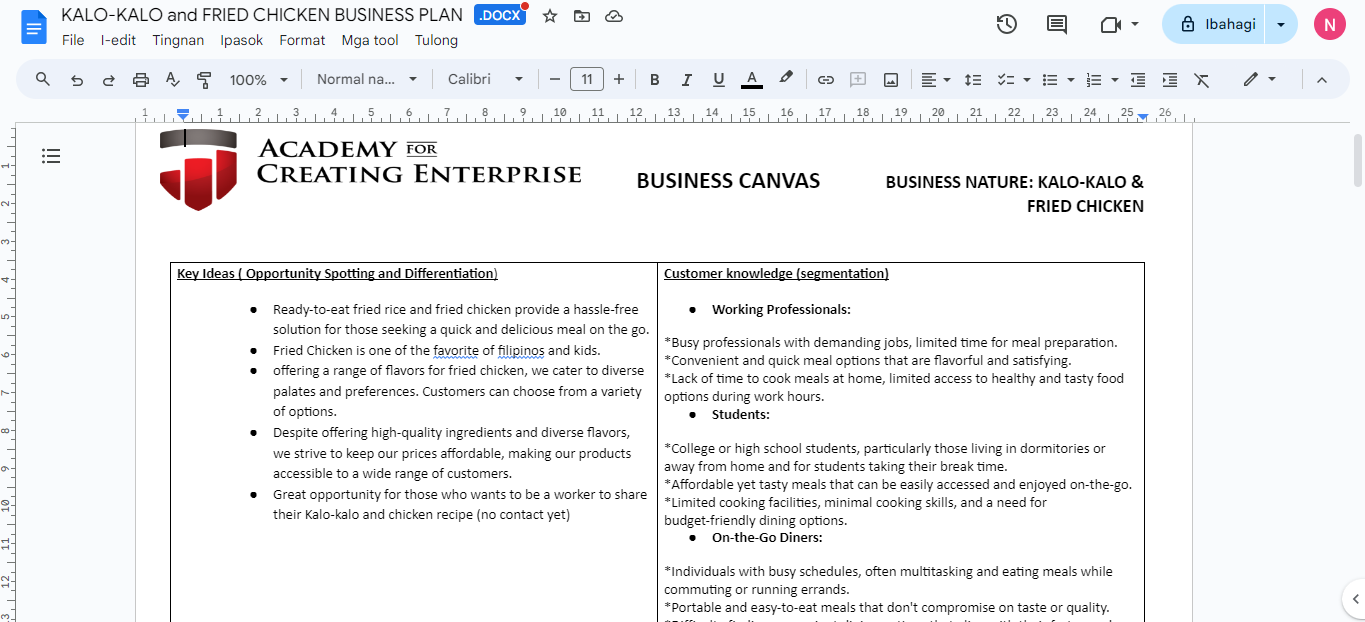
Task: Show the side panel arrow
Action: (x=1353, y=599)
